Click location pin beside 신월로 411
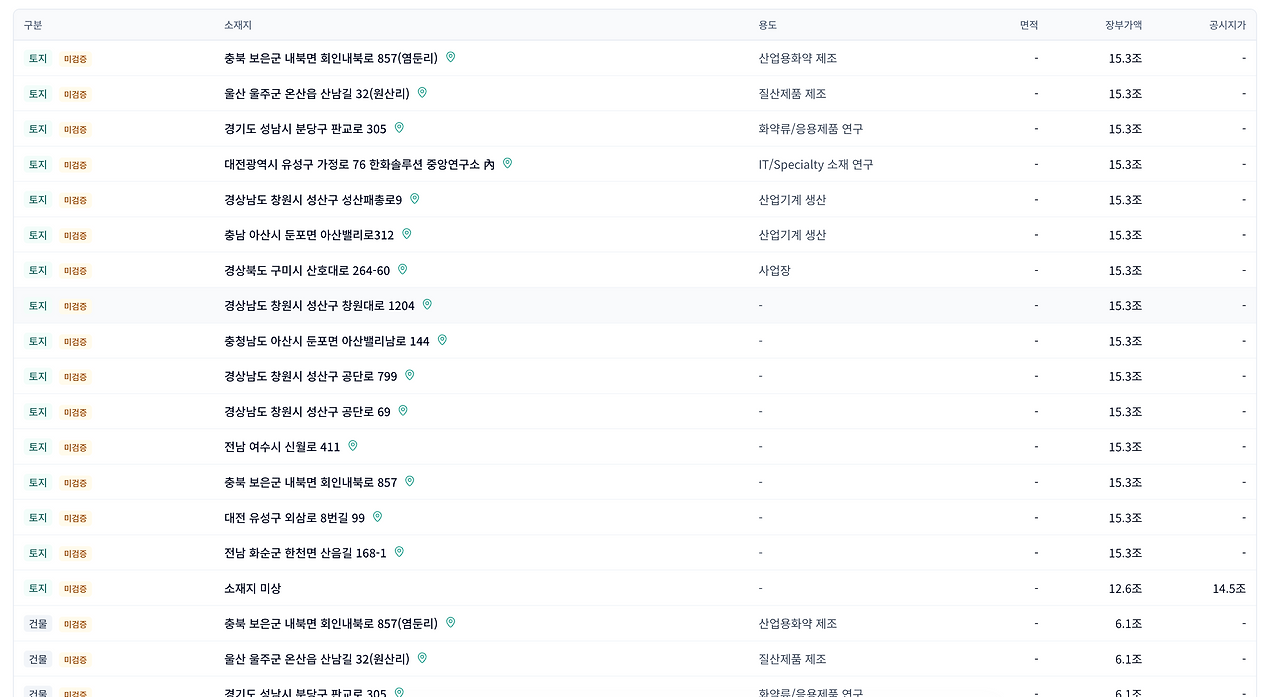Viewport: 1280px width, 697px height. point(352,446)
